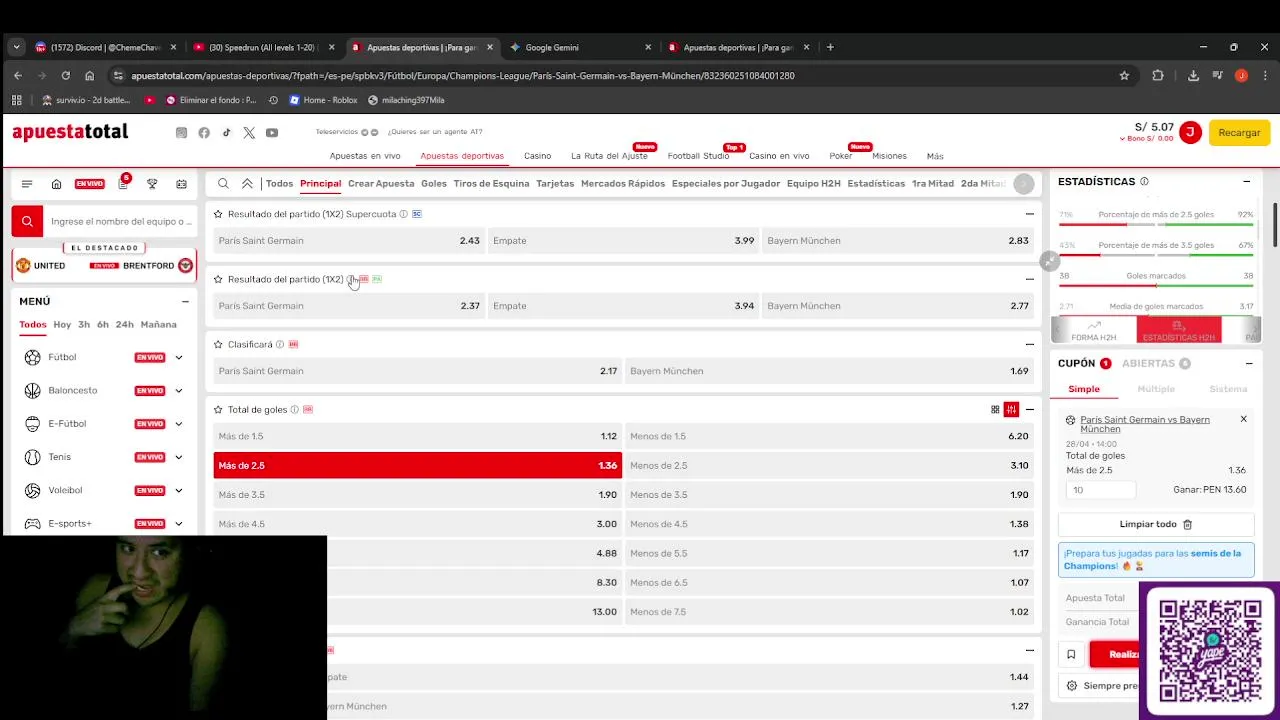This screenshot has width=1280, height=720.
Task: Select Bayern München to qualify at 1.69
Action: 829,371
